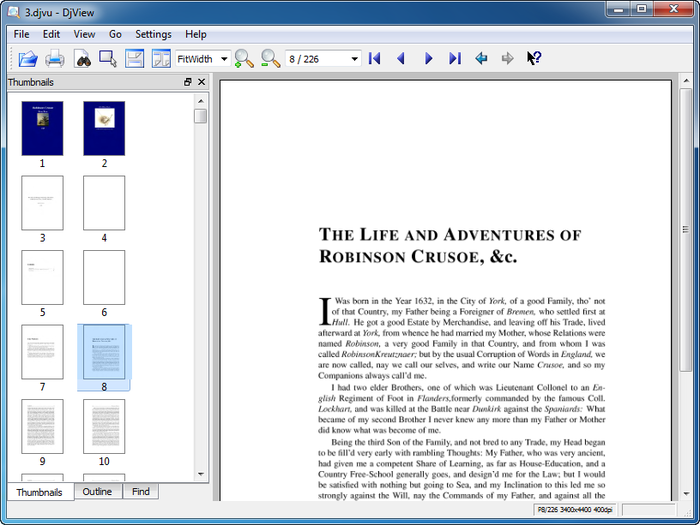Go to the previous page arrow
The width and height of the screenshot is (700, 525).
[x=401, y=58]
